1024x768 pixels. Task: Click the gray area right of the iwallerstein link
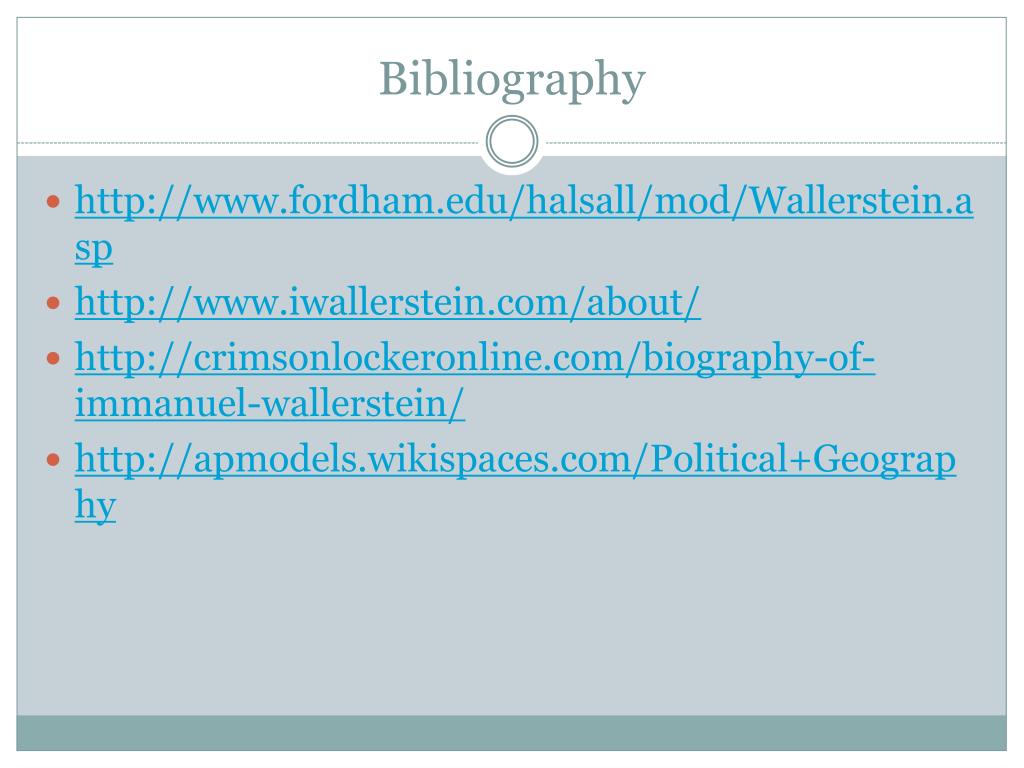point(850,304)
